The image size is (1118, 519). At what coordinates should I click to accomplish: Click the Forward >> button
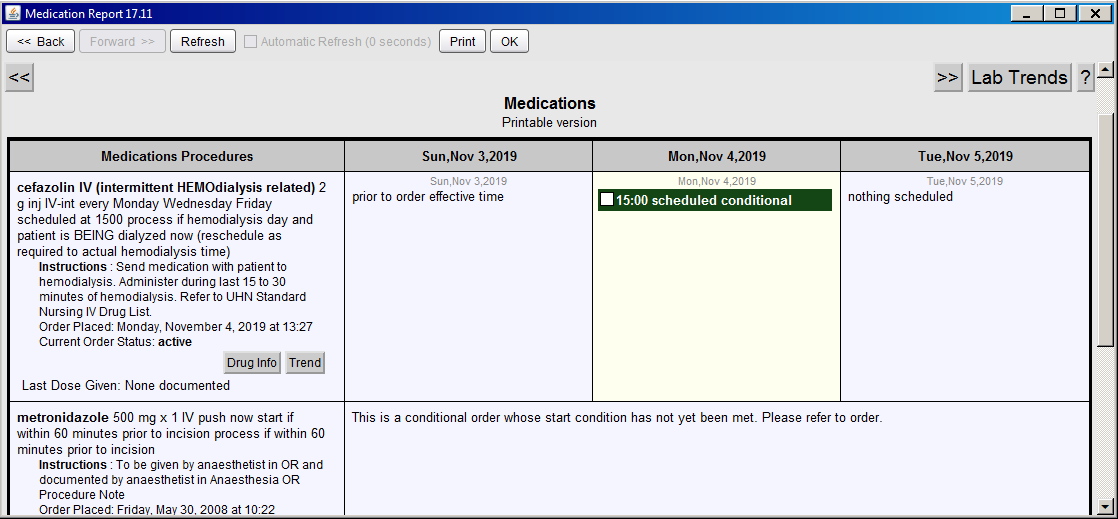tap(123, 41)
